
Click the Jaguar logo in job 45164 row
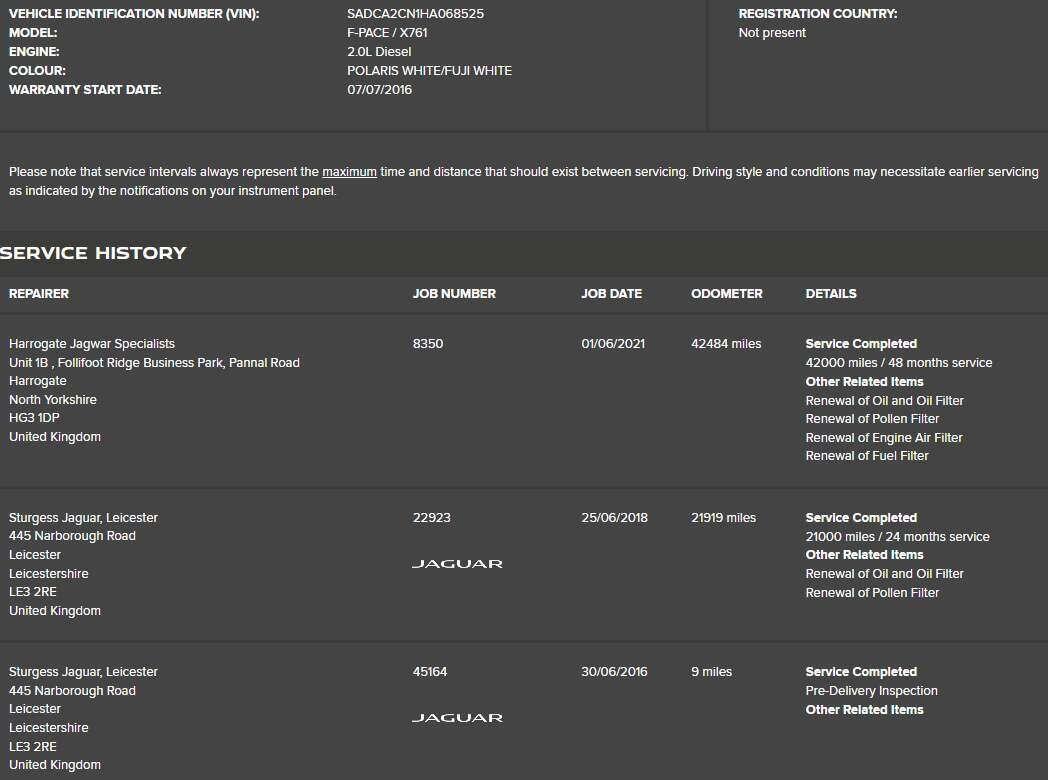pyautogui.click(x=457, y=718)
